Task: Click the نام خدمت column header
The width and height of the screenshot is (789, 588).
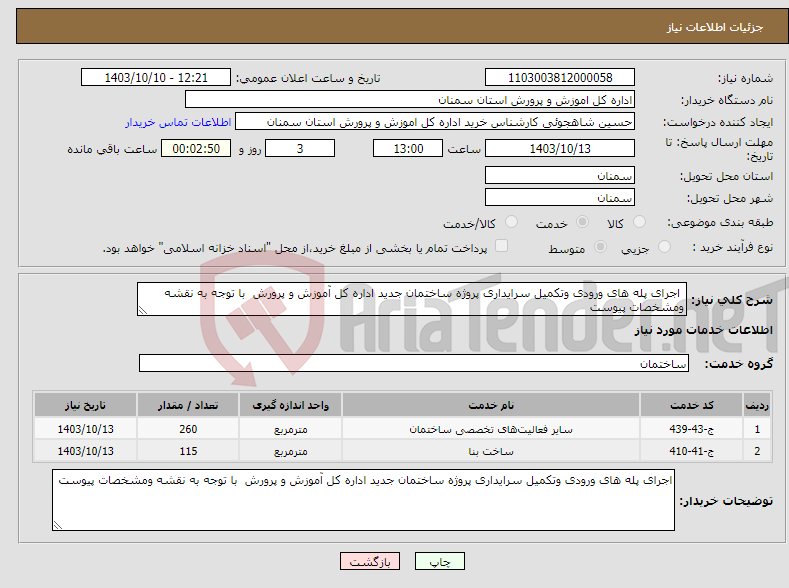Action: pyautogui.click(x=491, y=405)
